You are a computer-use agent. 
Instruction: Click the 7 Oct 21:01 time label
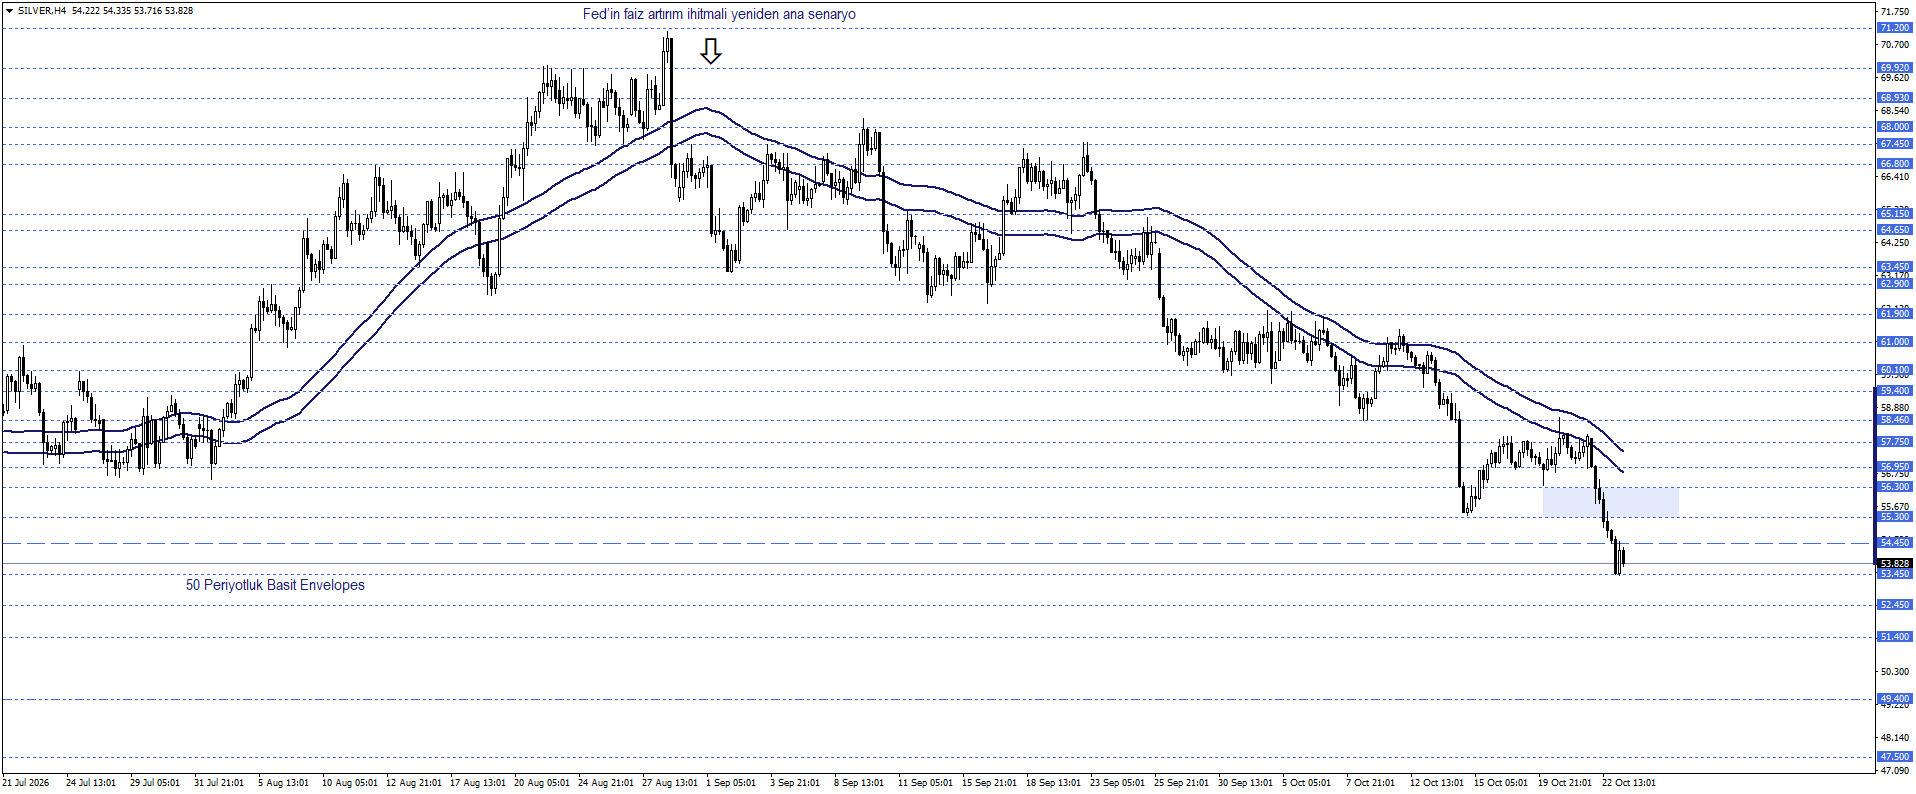pos(1370,783)
